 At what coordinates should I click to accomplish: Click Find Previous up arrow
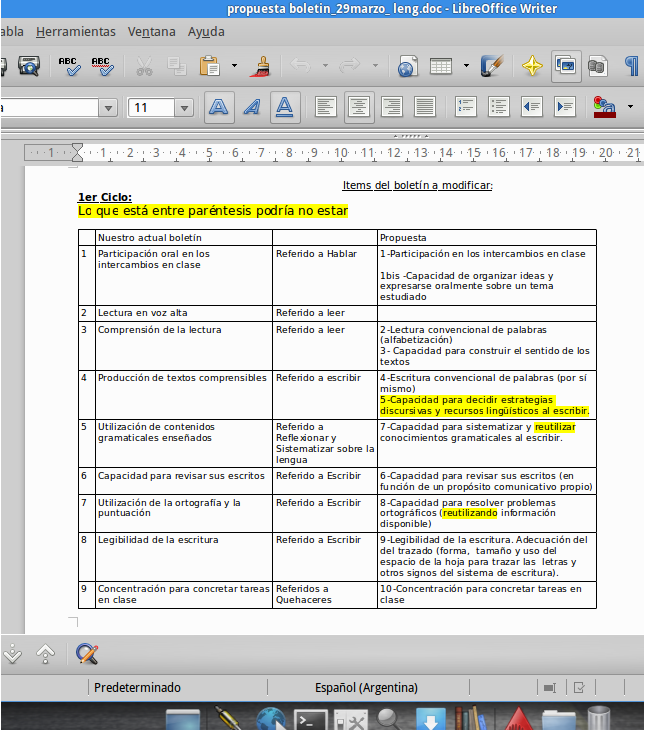click(45, 654)
